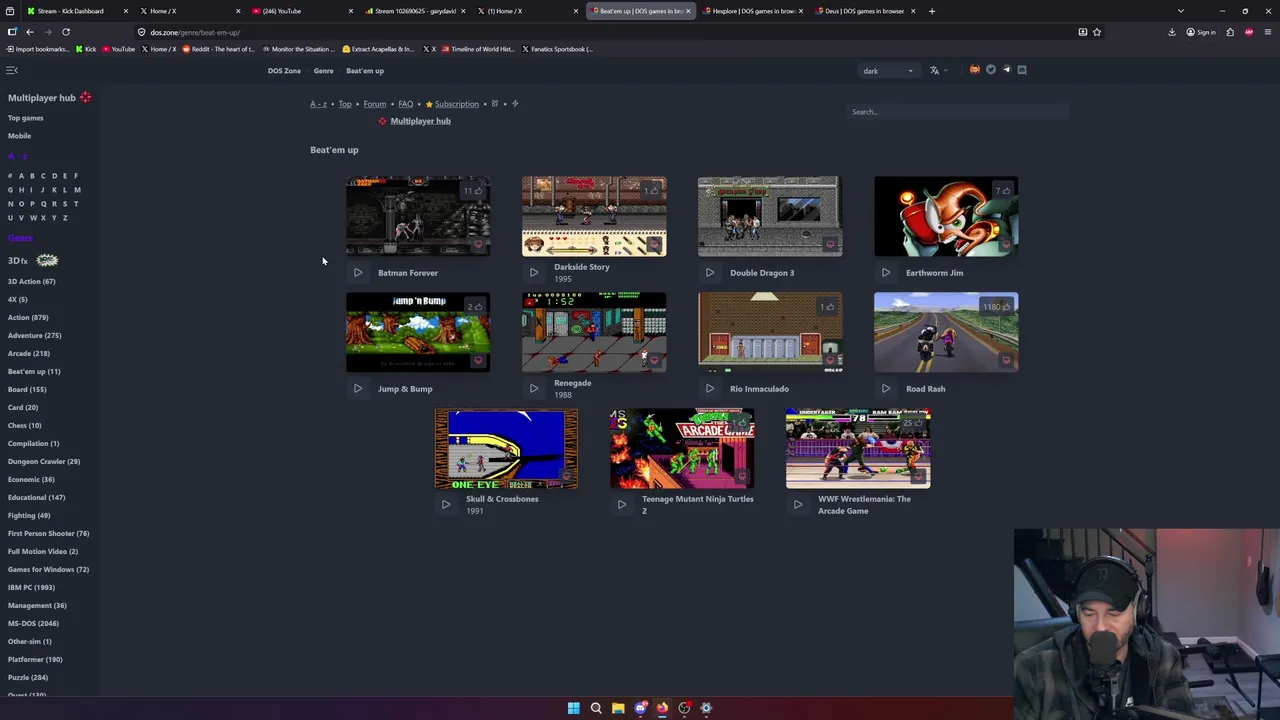Click Beat'em up breadcrumb item
The image size is (1280, 720).
pyautogui.click(x=365, y=71)
